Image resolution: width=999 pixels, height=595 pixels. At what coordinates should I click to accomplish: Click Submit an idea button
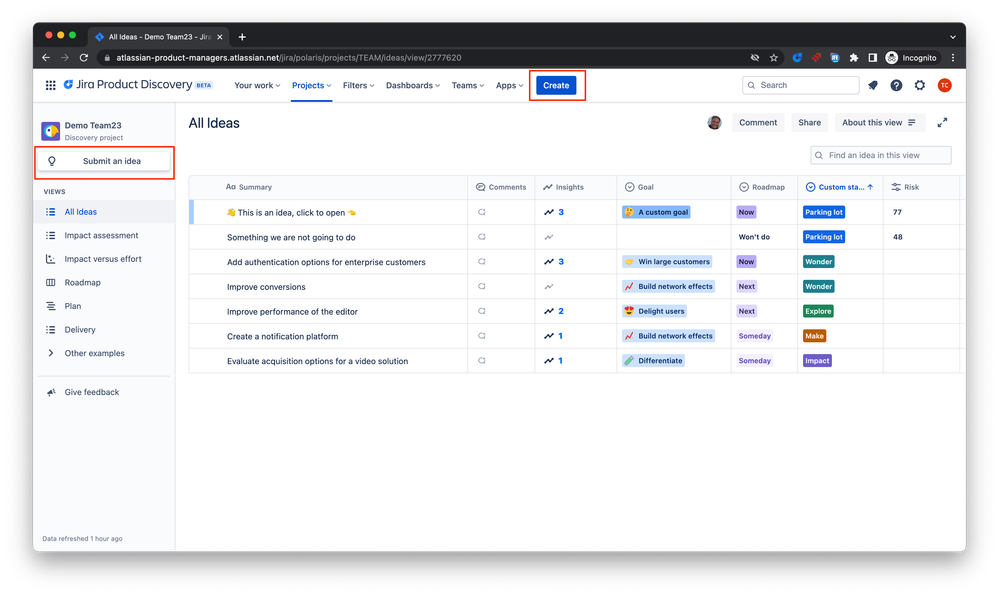tap(104, 161)
